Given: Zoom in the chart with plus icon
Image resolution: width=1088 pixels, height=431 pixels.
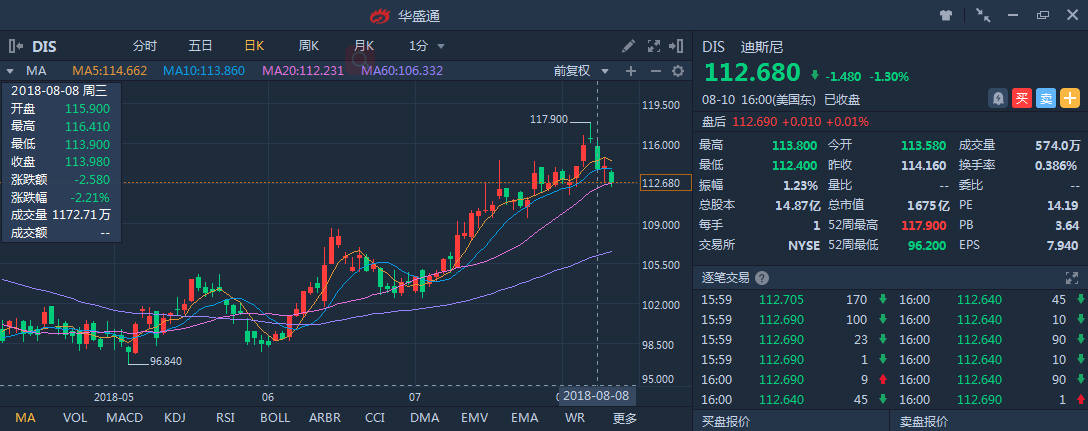Looking at the screenshot, I should click(x=631, y=71).
